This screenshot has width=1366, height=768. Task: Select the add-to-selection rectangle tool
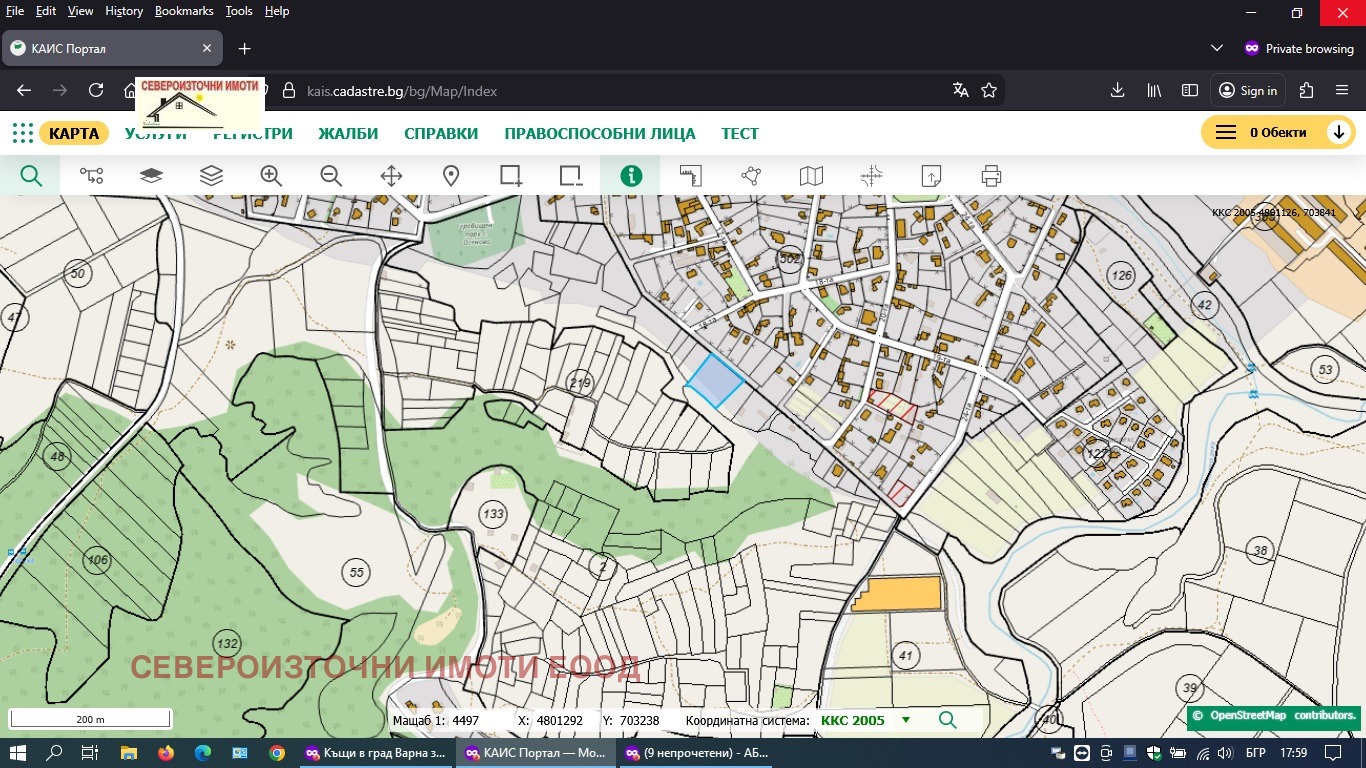(x=511, y=176)
